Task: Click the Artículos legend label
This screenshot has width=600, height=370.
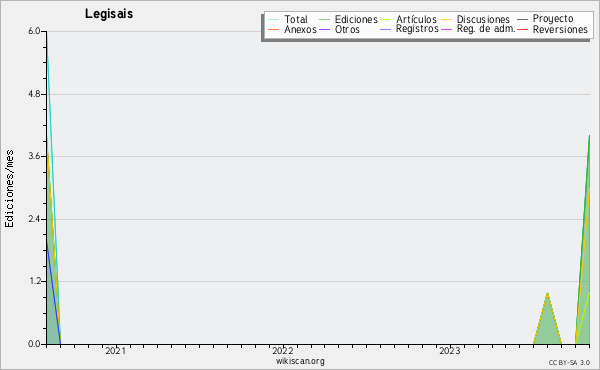Action: pos(416,19)
